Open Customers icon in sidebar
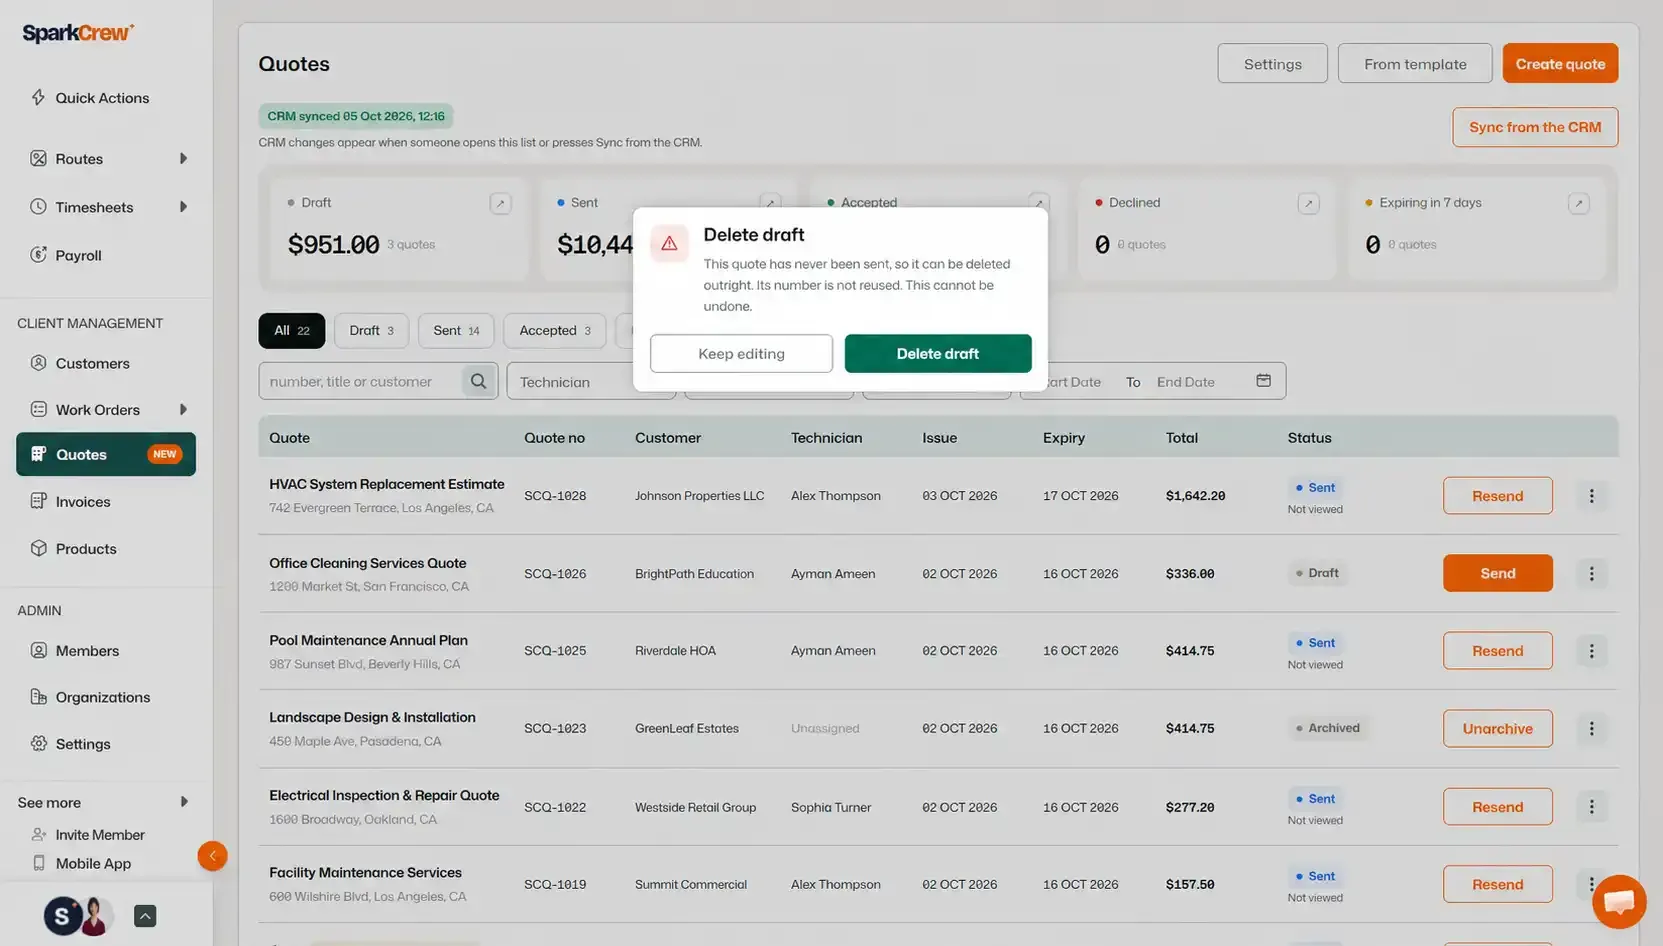This screenshot has height=946, width=1663. click(38, 363)
